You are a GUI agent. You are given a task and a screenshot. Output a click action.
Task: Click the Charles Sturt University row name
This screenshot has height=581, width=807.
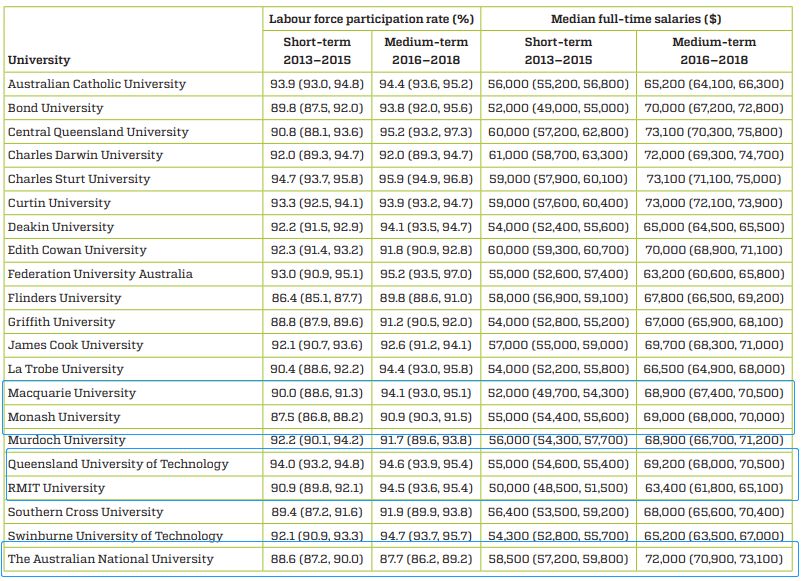(79, 179)
